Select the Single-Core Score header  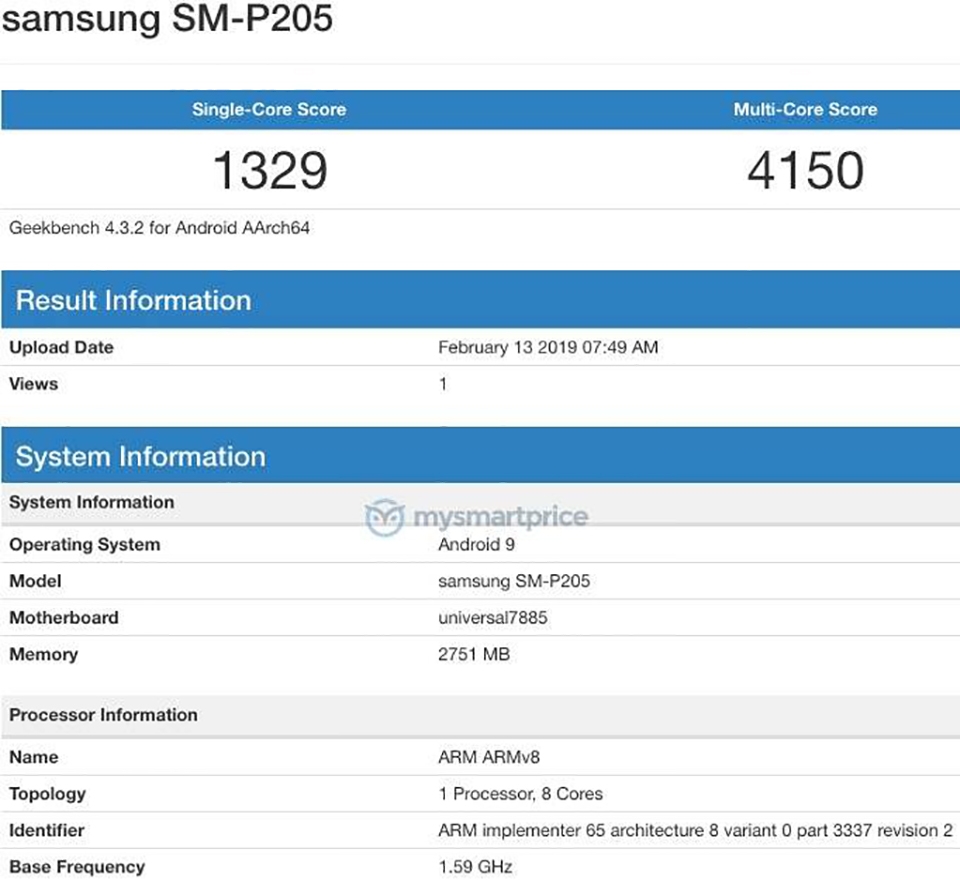pyautogui.click(x=269, y=110)
